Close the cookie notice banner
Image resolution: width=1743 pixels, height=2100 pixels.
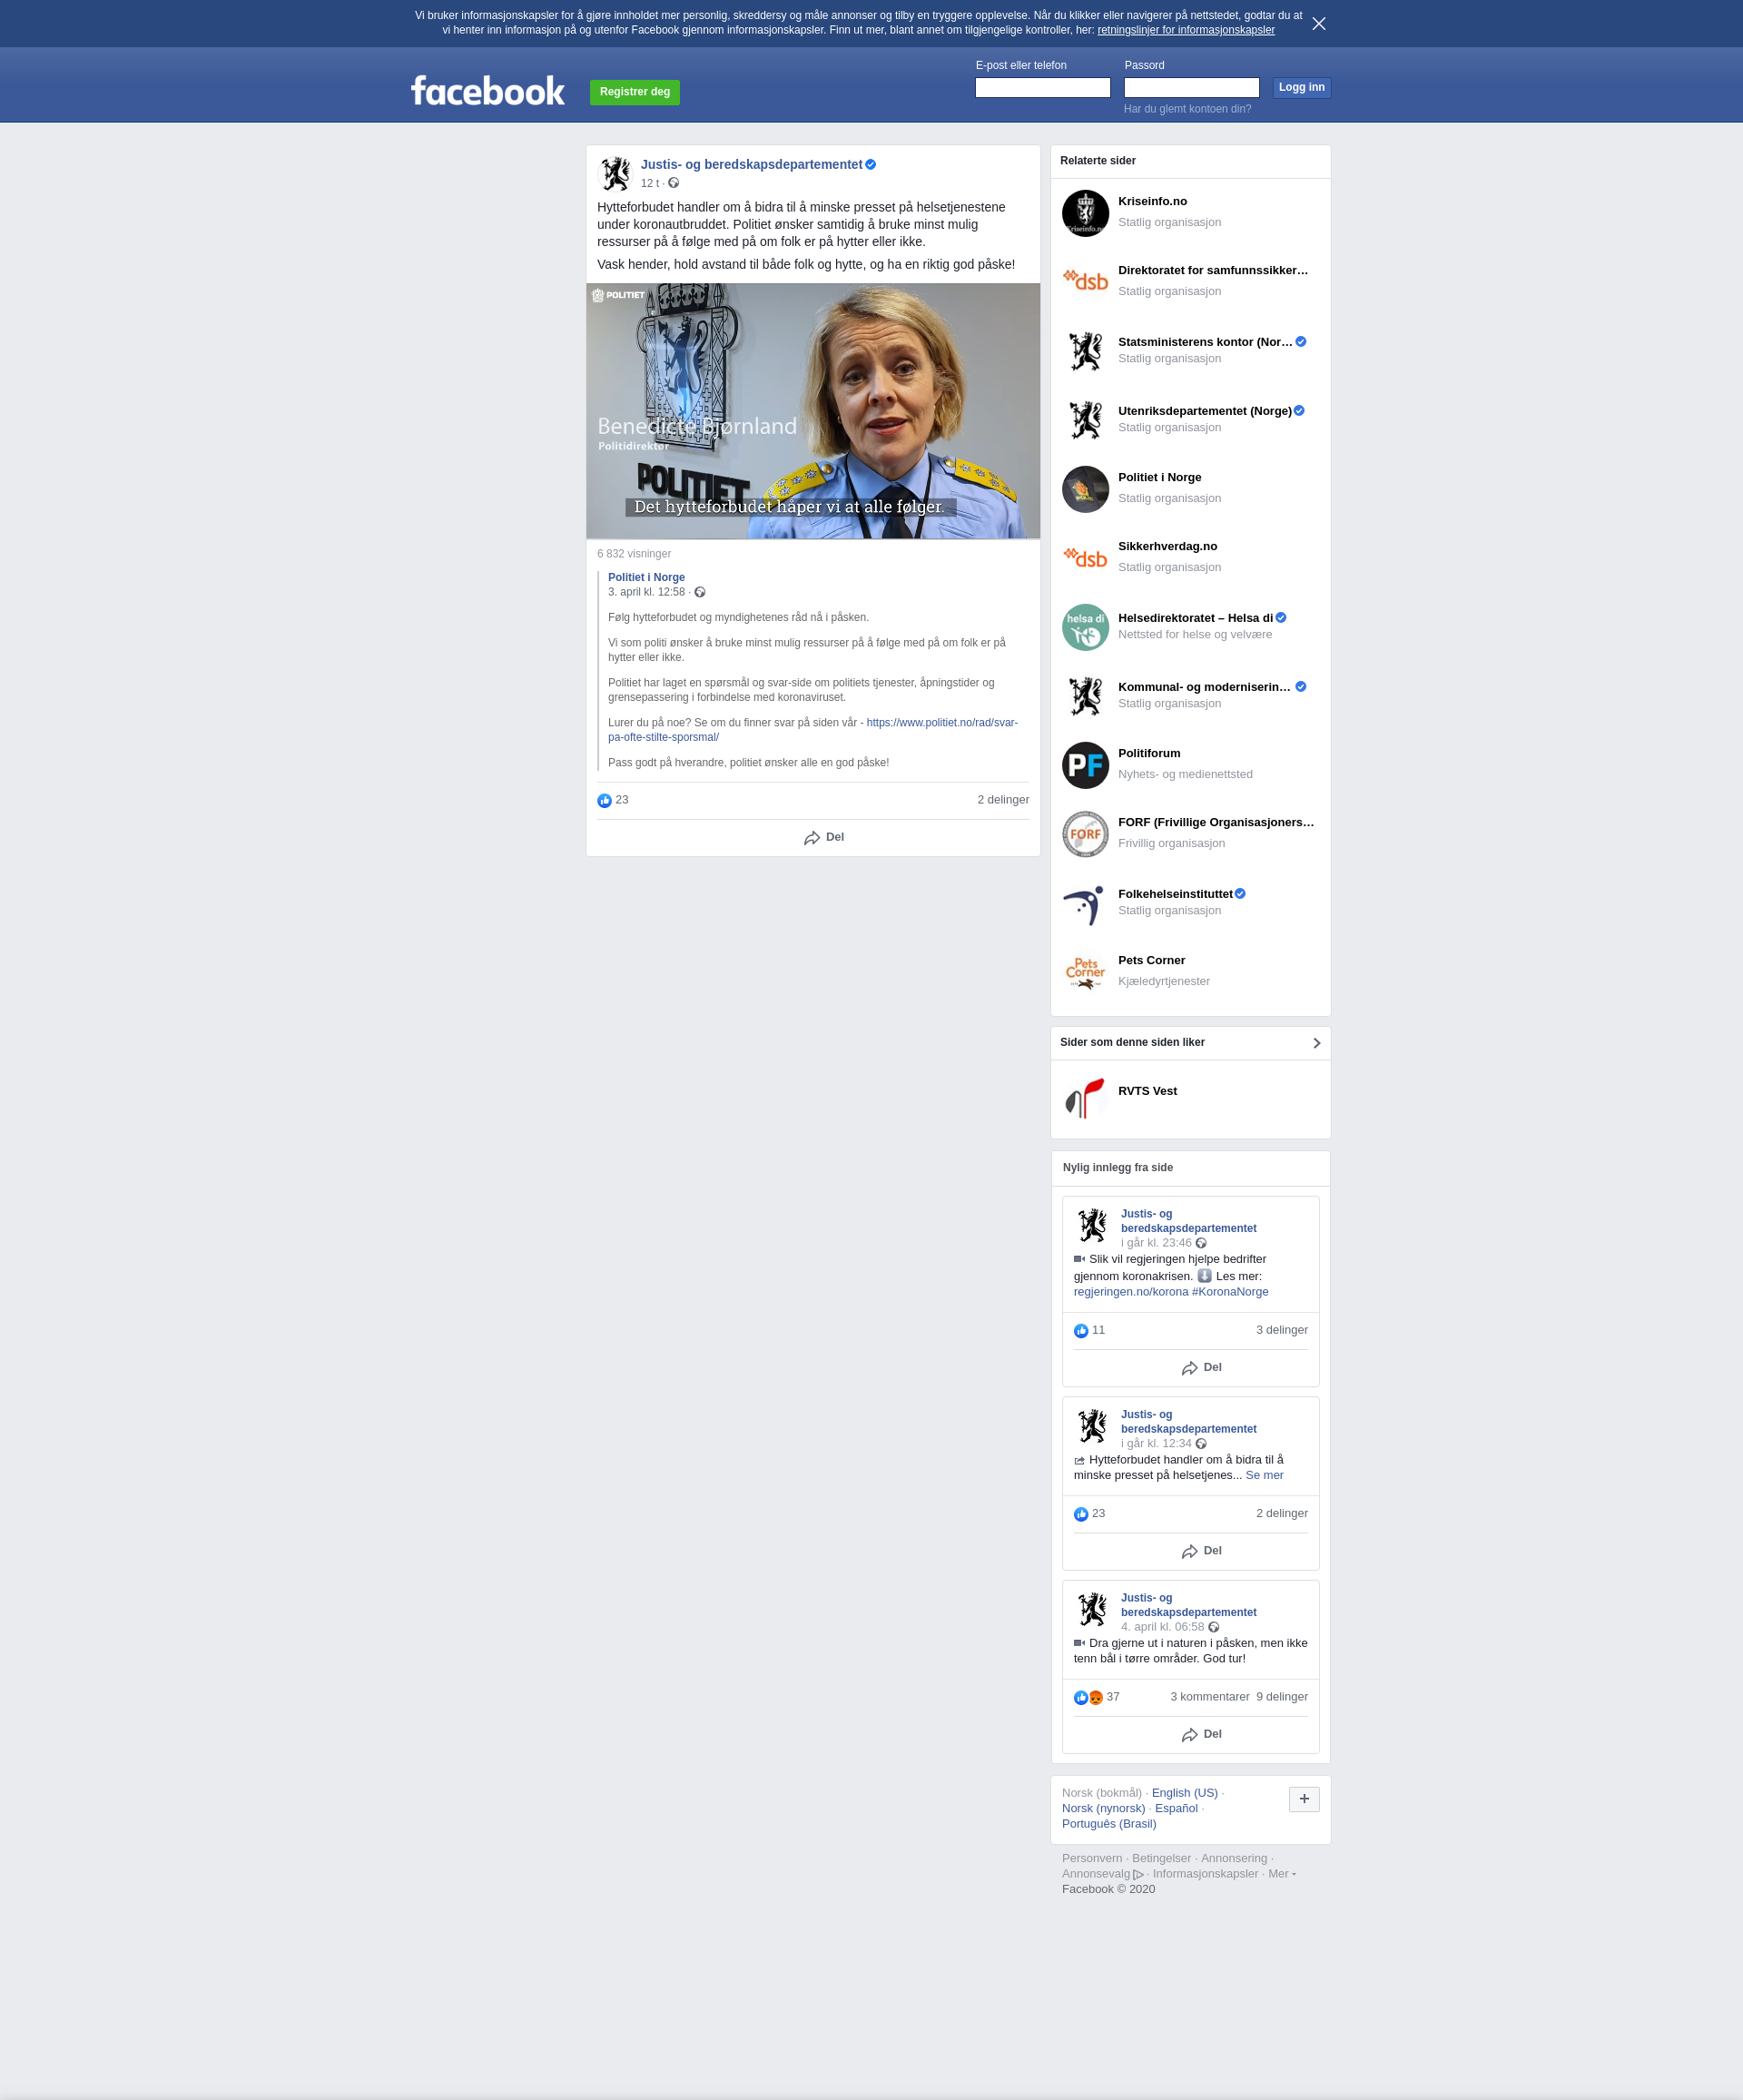tap(1319, 24)
